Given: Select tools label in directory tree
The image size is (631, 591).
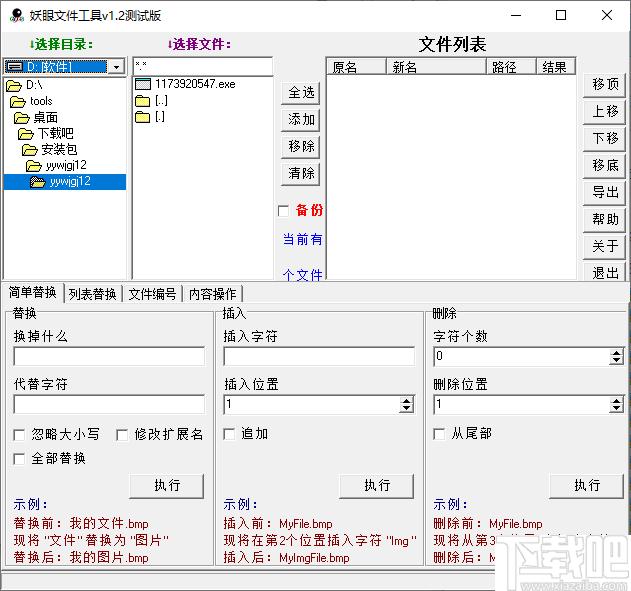Looking at the screenshot, I should click(41, 101).
